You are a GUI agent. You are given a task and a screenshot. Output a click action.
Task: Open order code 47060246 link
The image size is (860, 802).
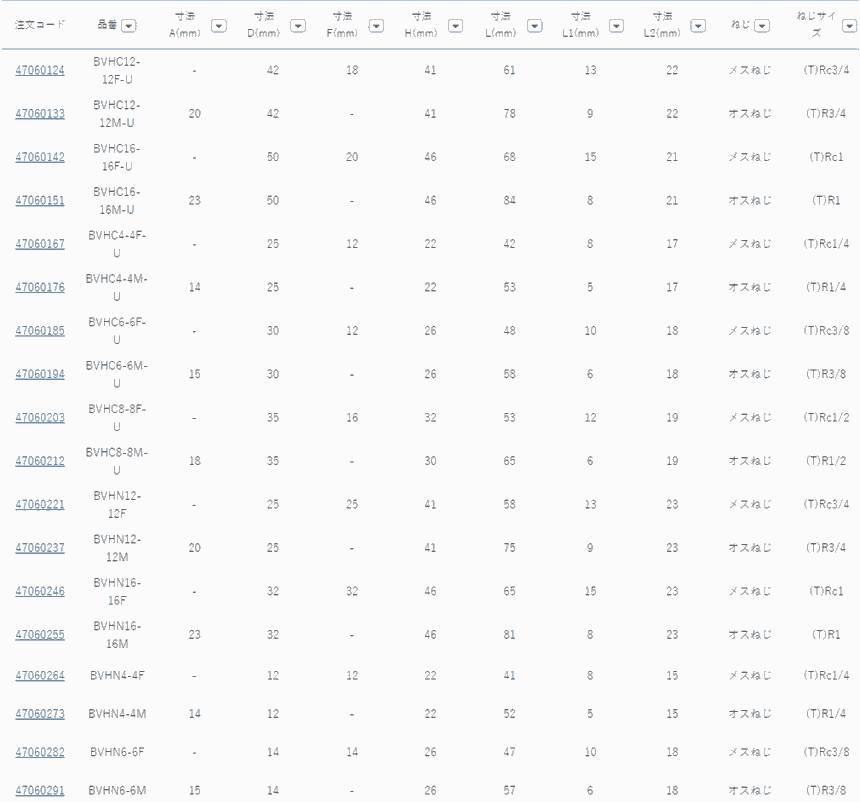tap(40, 592)
